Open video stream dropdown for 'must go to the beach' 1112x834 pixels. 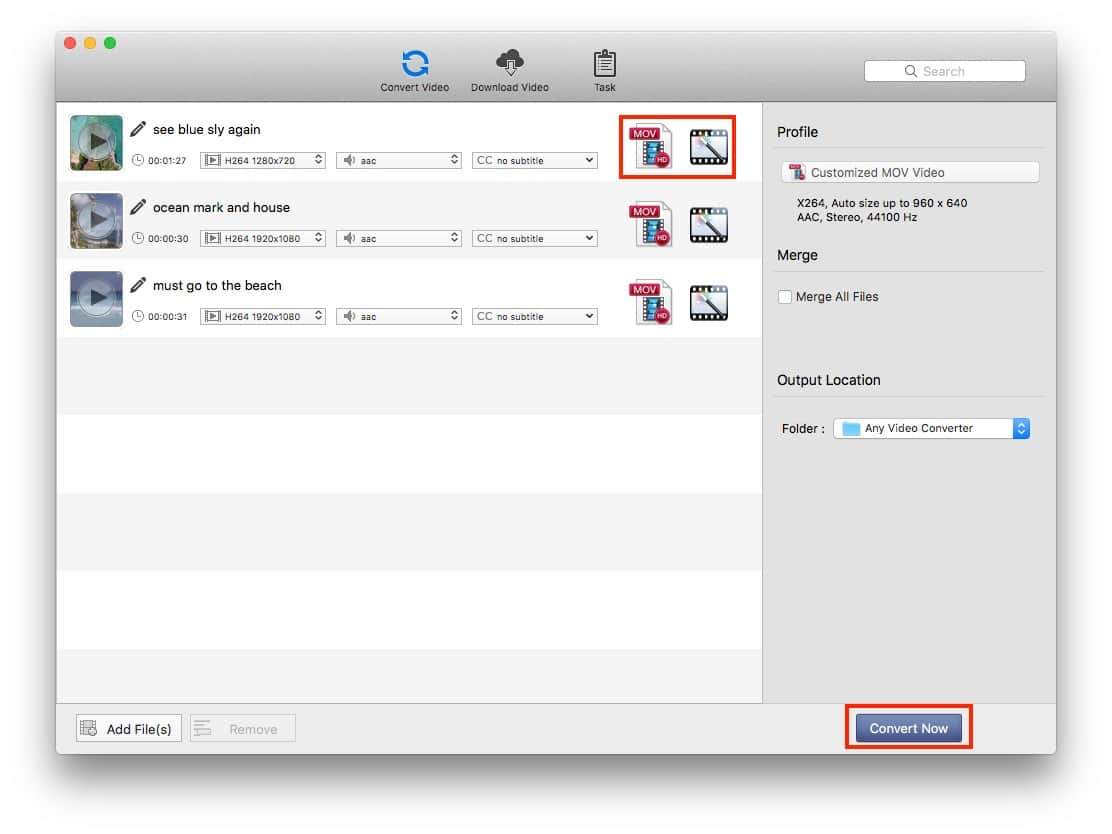click(262, 316)
